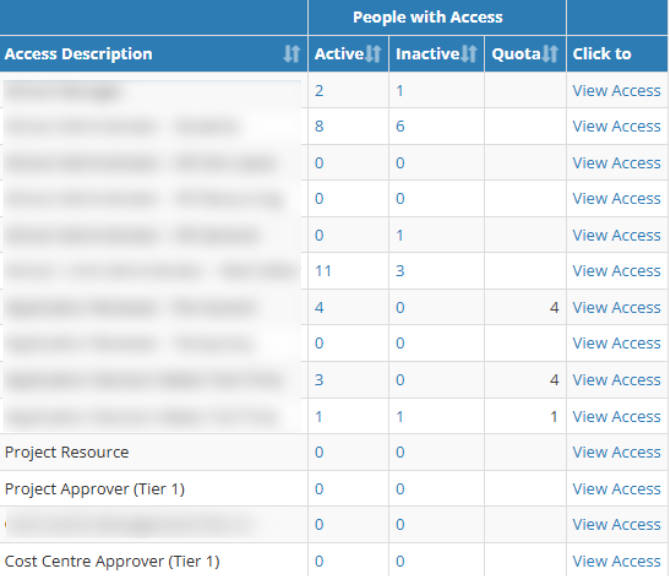The width and height of the screenshot is (669, 576).
Task: Click quota value 1 in the table
Action: (554, 417)
